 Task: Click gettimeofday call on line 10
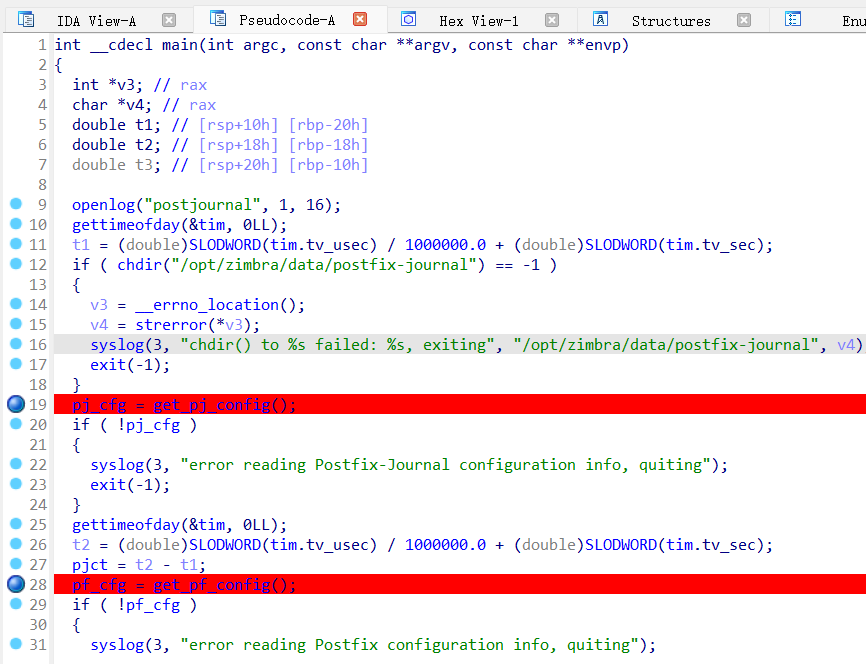pos(126,225)
